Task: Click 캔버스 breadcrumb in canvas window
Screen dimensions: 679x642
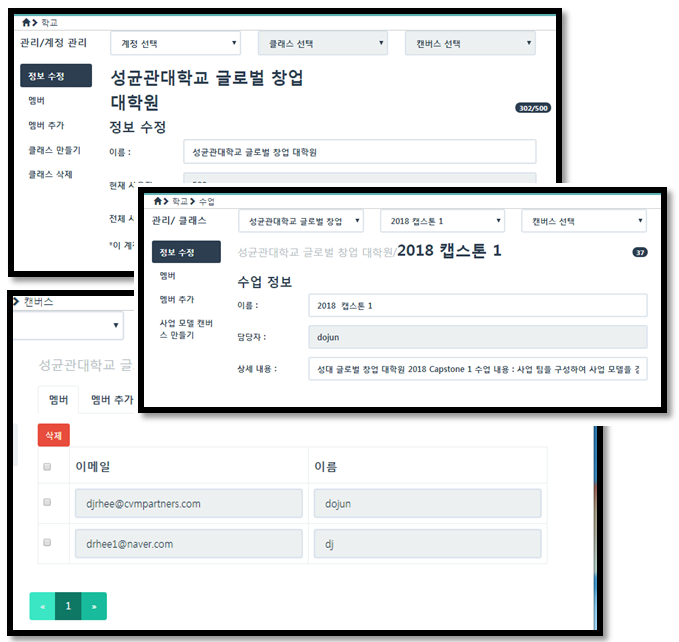Action: click(39, 302)
